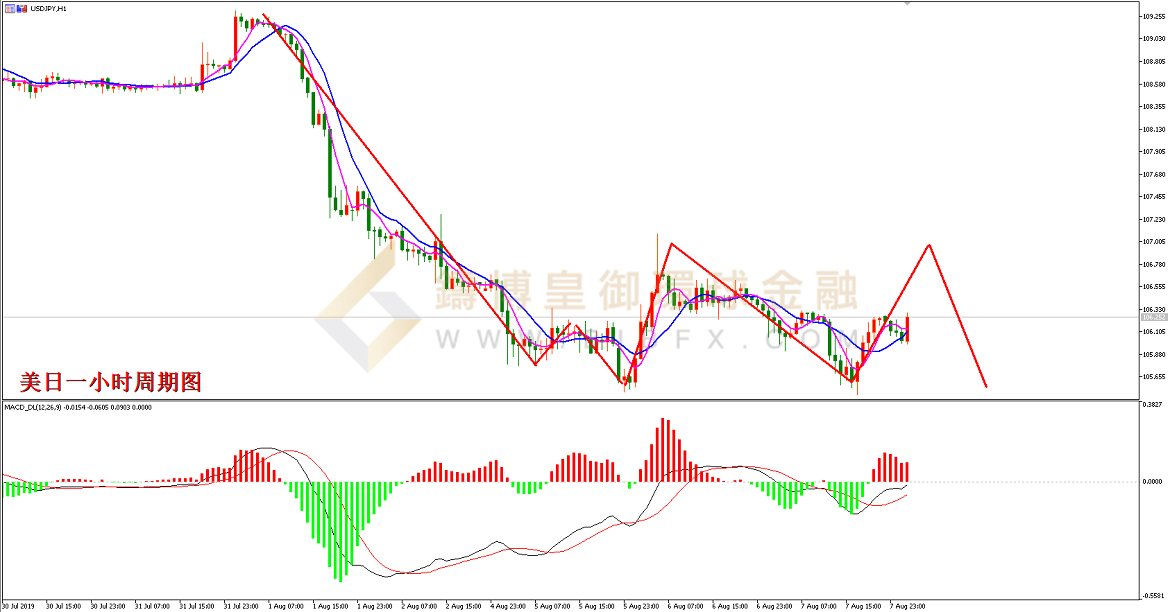
Task: Click the 109.255 price axis label
Action: 1153,16
